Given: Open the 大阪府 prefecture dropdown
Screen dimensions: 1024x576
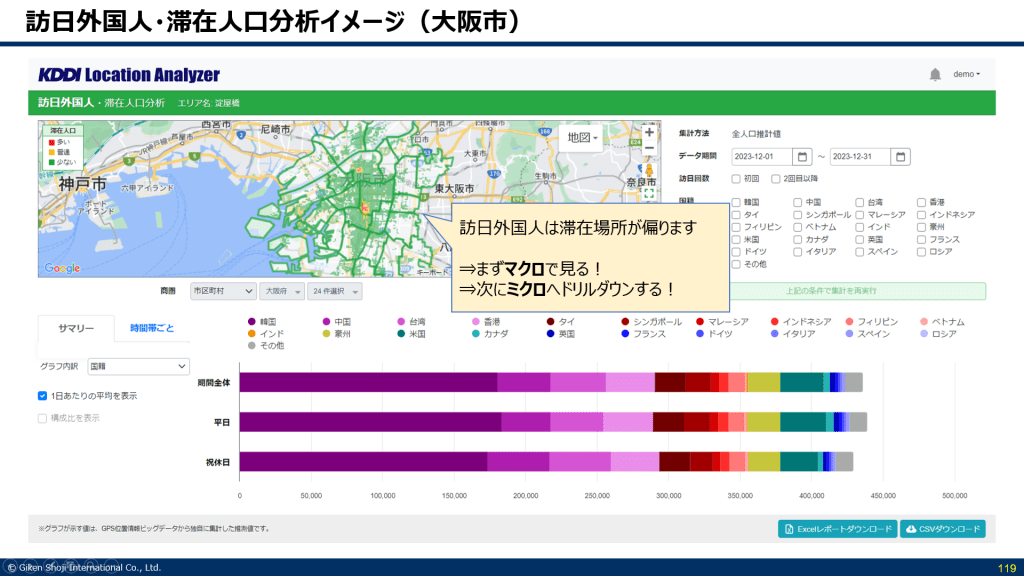Looking at the screenshot, I should [x=282, y=291].
